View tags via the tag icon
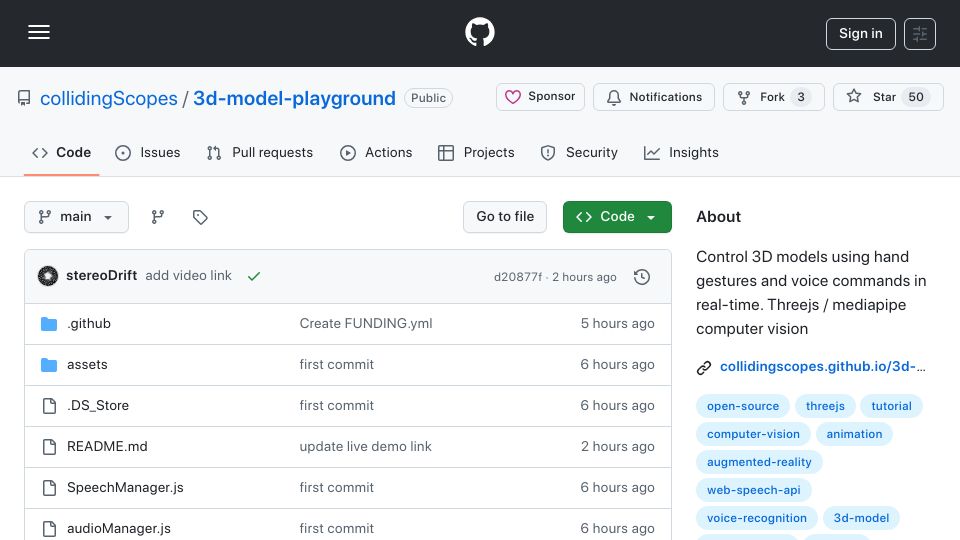Image resolution: width=960 pixels, height=540 pixels. [200, 217]
